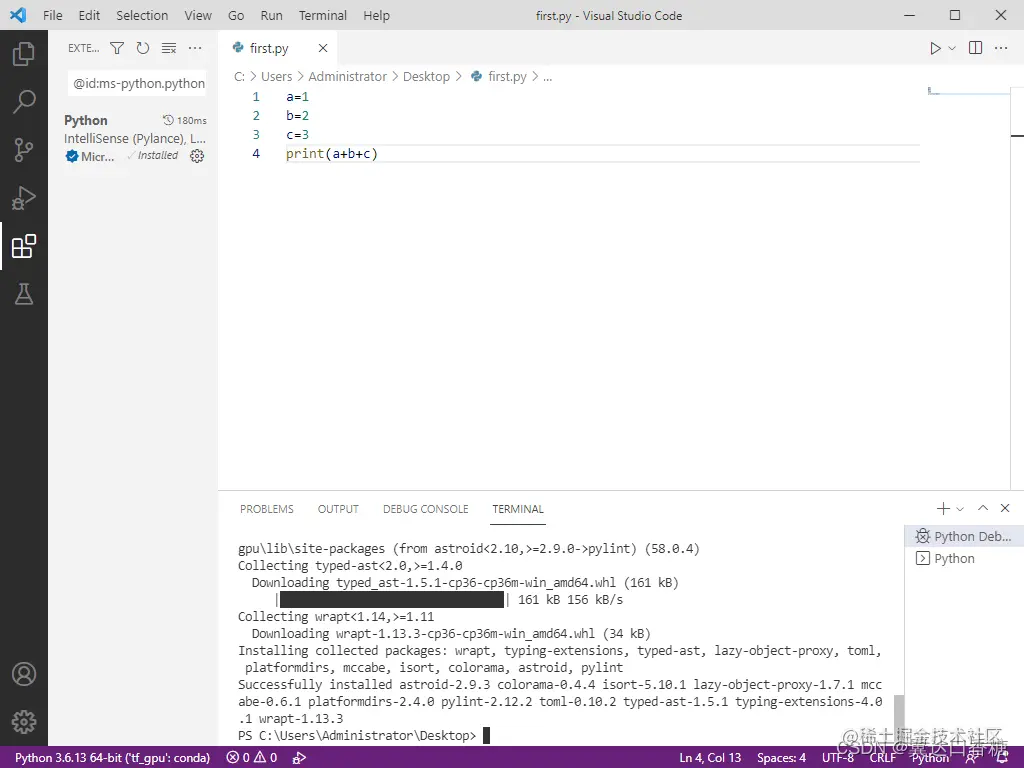
Task: Click the C: breadcrumb segment
Action: tap(239, 76)
